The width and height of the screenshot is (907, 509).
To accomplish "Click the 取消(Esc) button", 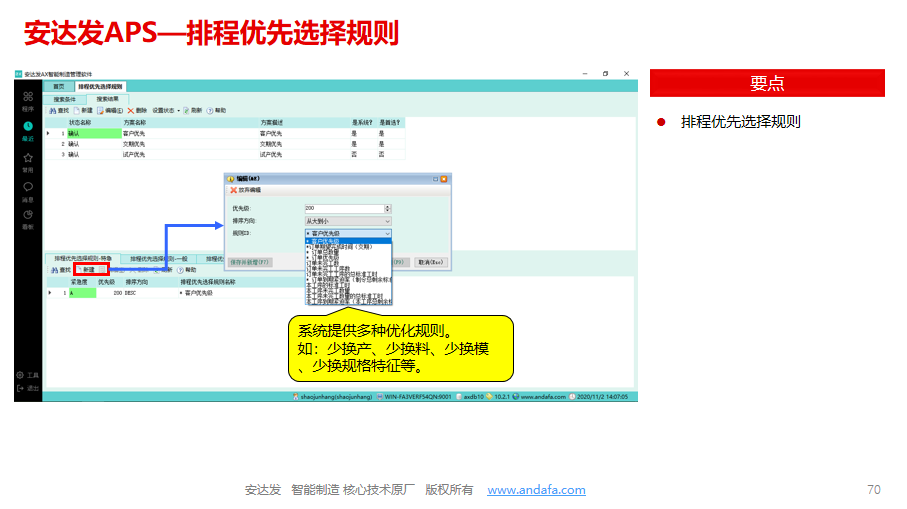I will [x=430, y=262].
